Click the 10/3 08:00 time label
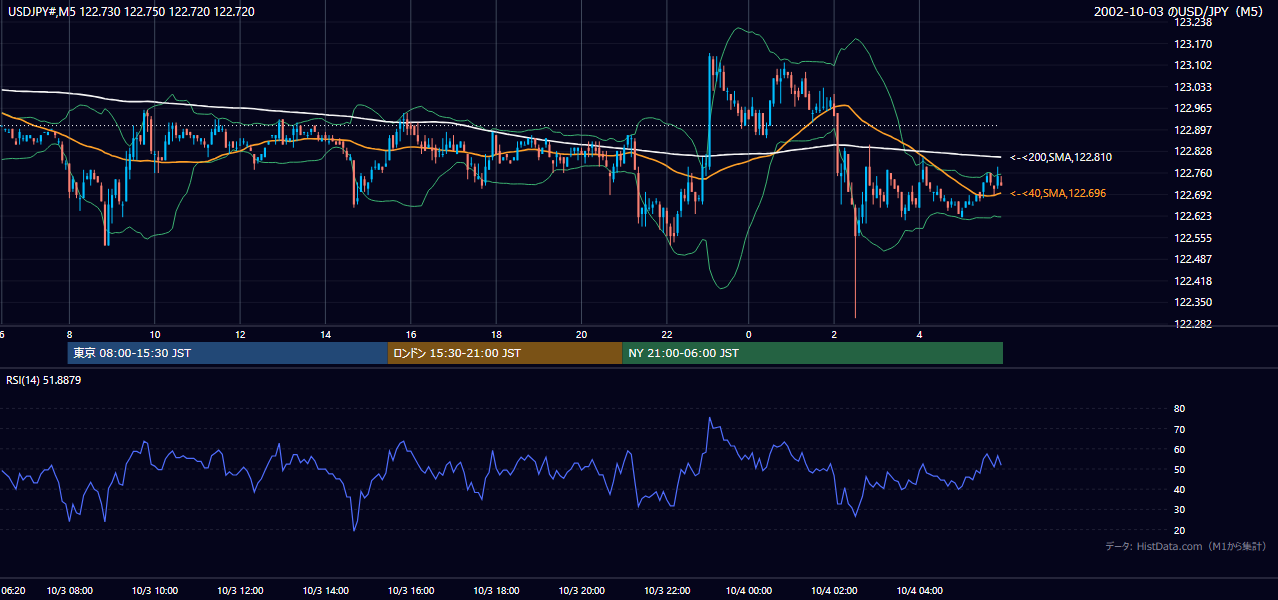This screenshot has width=1278, height=600. pos(70,591)
